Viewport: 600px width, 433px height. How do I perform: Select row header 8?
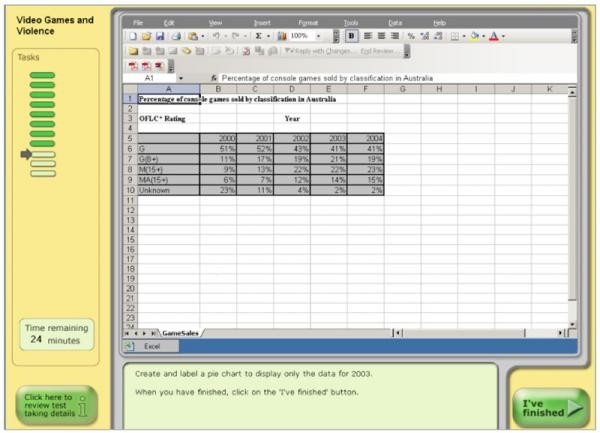pos(130,169)
